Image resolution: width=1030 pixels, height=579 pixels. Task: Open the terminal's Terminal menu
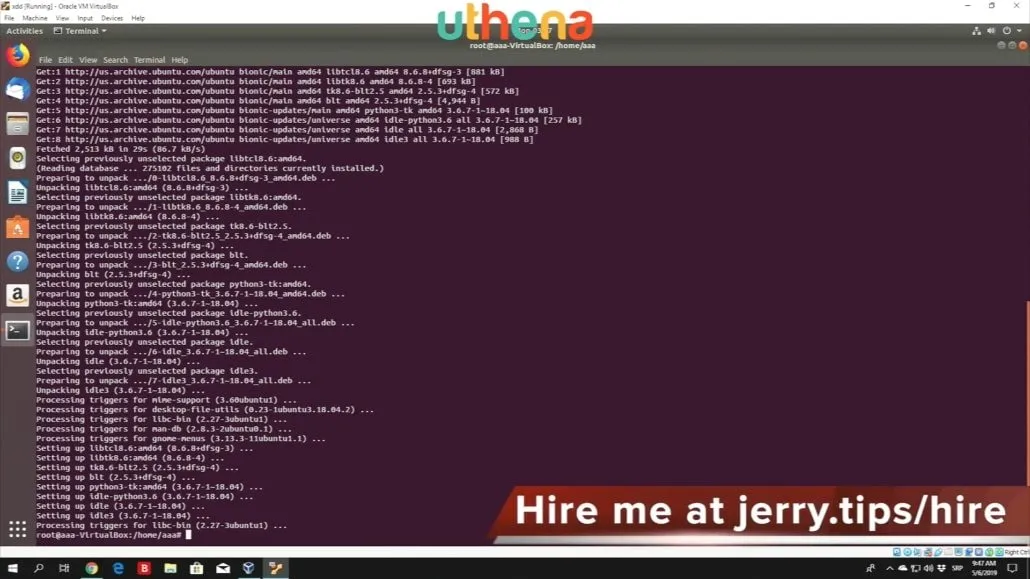tap(149, 60)
